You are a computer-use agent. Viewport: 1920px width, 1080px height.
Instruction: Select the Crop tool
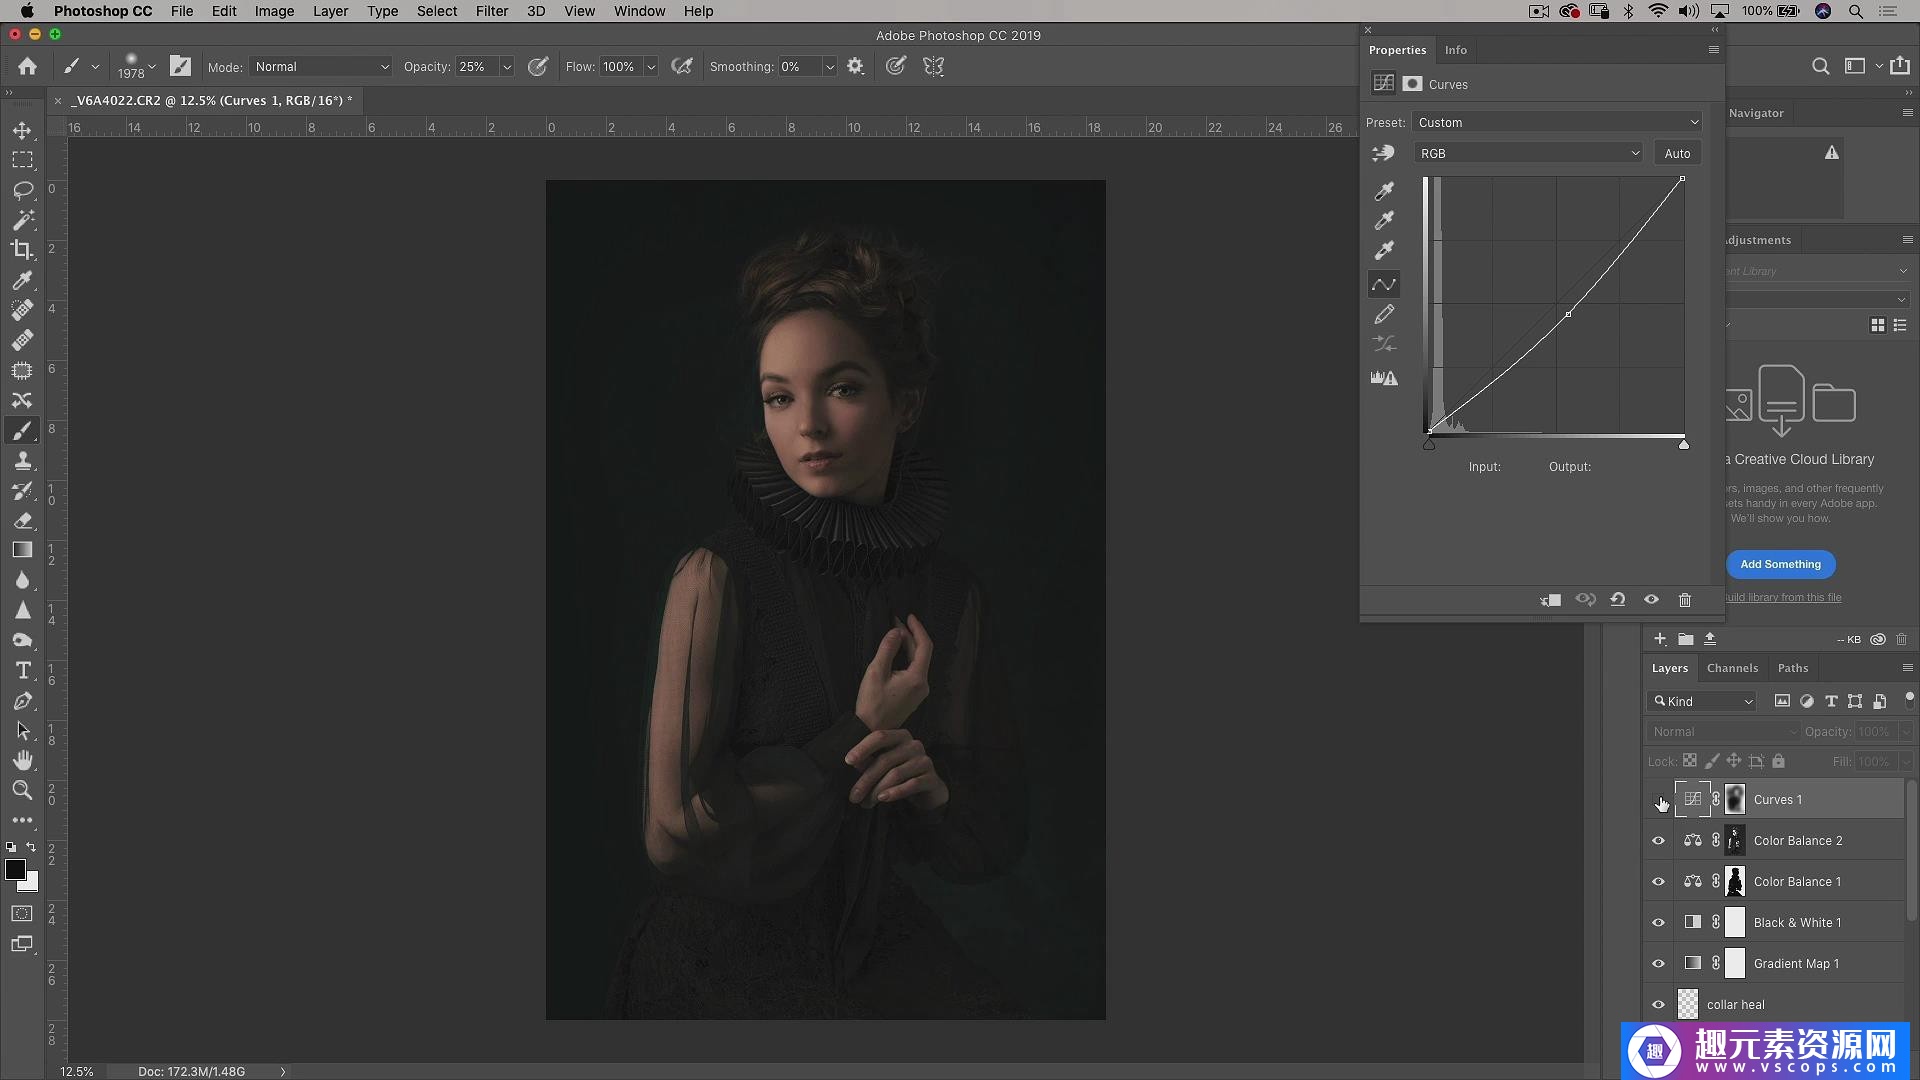[x=22, y=250]
